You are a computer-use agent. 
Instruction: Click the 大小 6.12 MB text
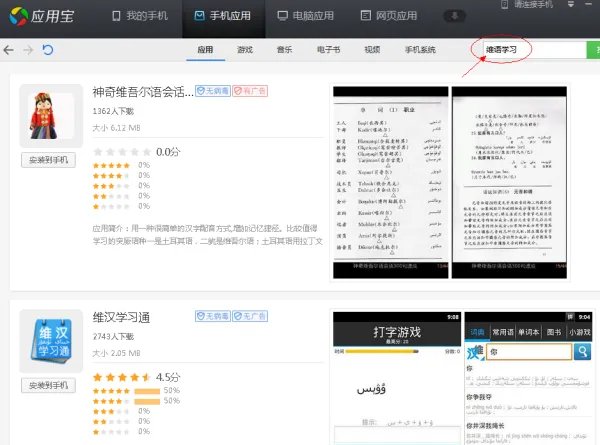coord(116,128)
